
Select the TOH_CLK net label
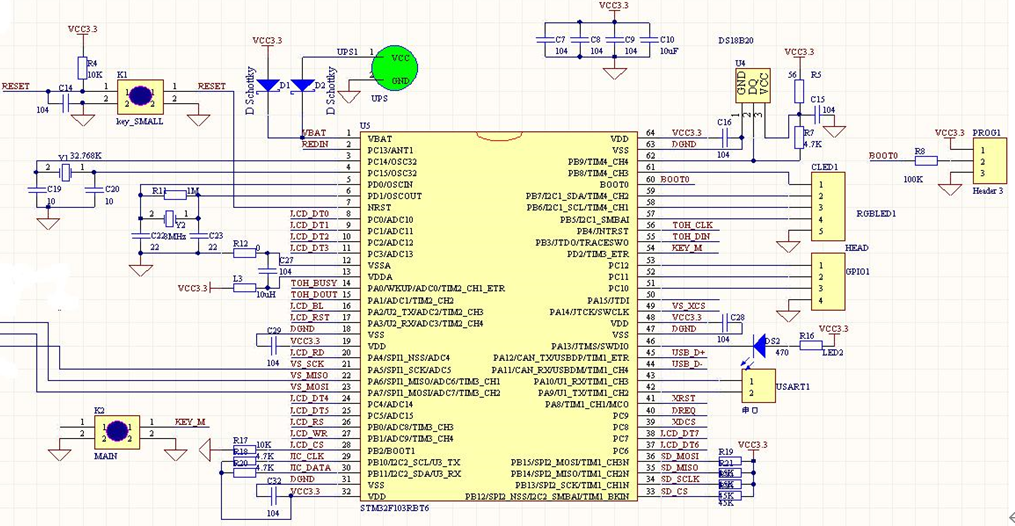[692, 225]
